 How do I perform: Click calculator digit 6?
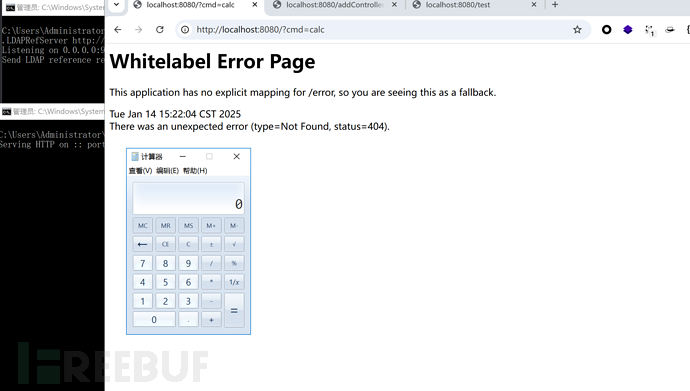coord(188,282)
